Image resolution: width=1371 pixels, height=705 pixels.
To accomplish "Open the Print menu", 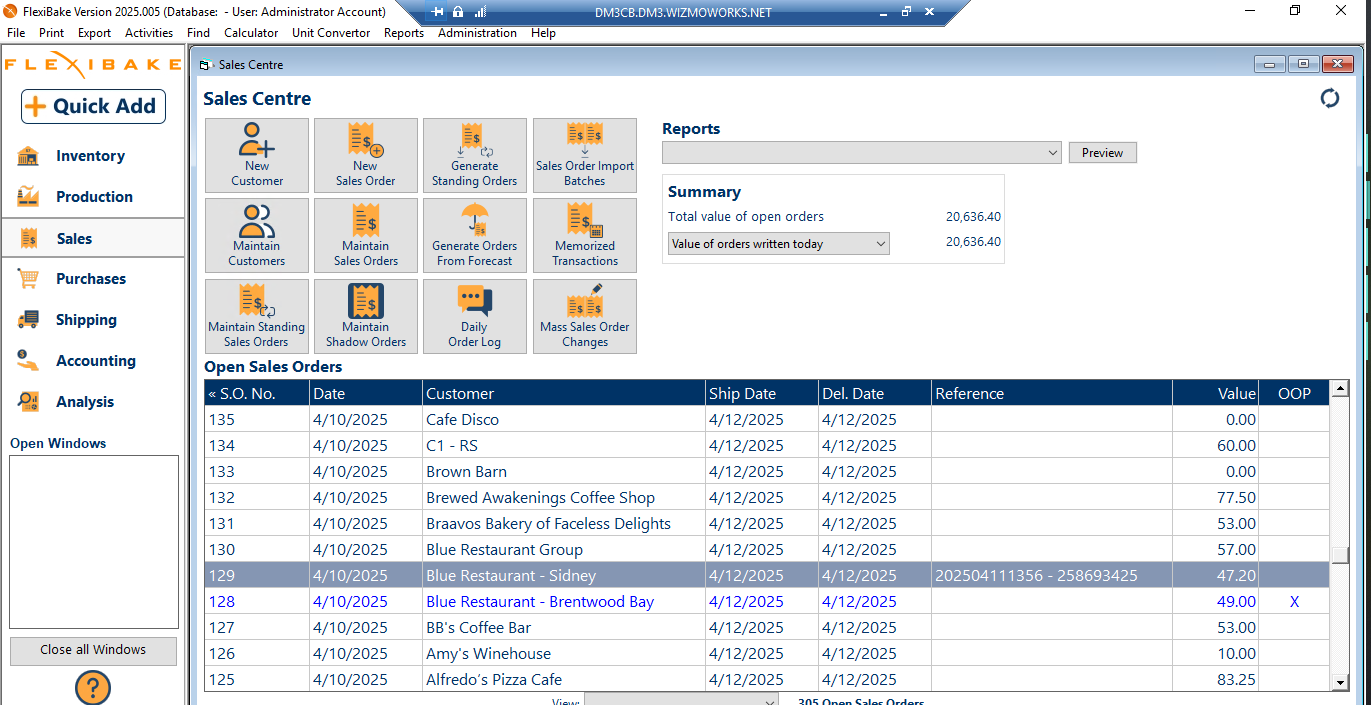I will click(51, 33).
